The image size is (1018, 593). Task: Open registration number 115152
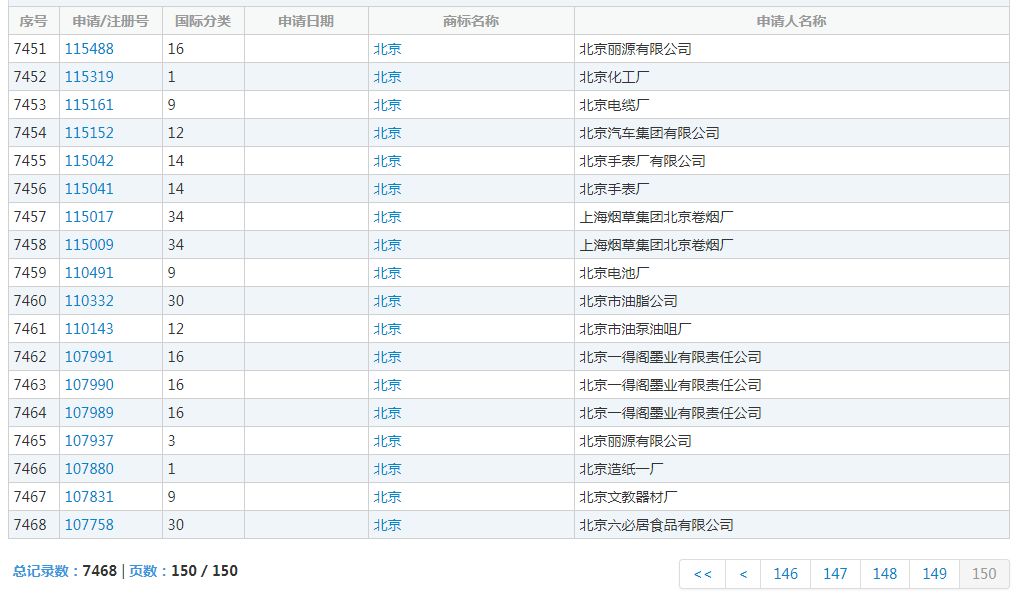click(x=89, y=132)
